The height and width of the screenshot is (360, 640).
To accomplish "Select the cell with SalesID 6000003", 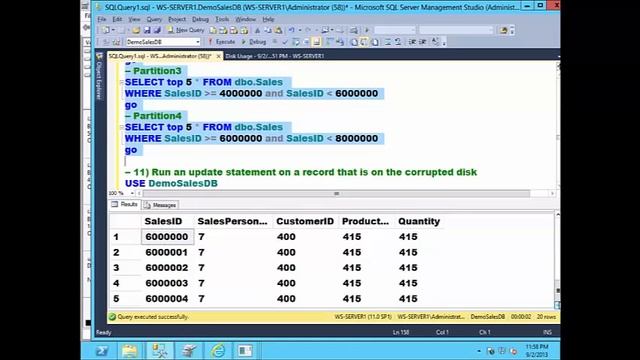I will click(x=167, y=283).
